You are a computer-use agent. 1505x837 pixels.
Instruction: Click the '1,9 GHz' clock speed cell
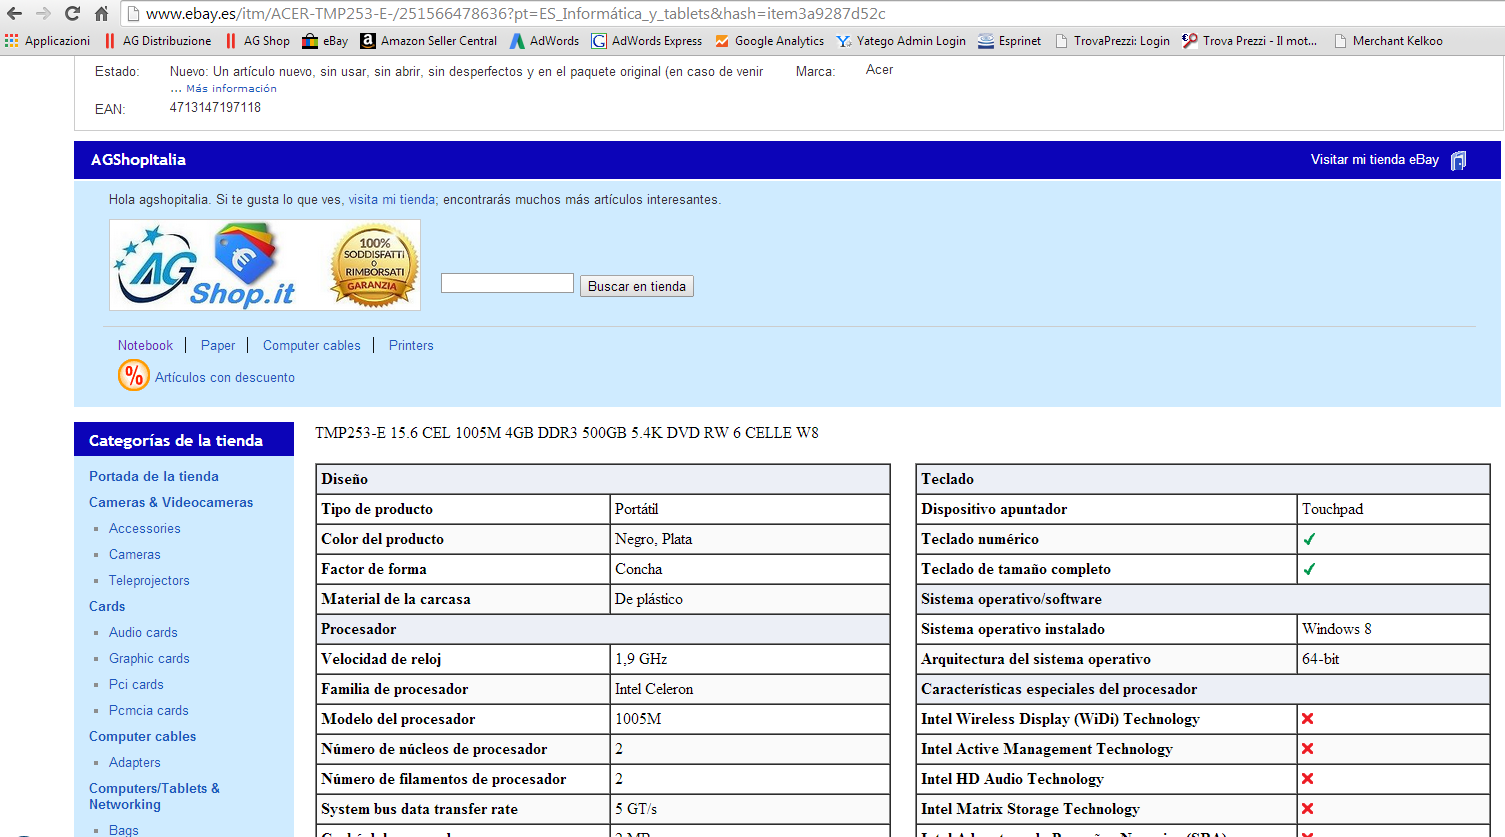(x=750, y=659)
